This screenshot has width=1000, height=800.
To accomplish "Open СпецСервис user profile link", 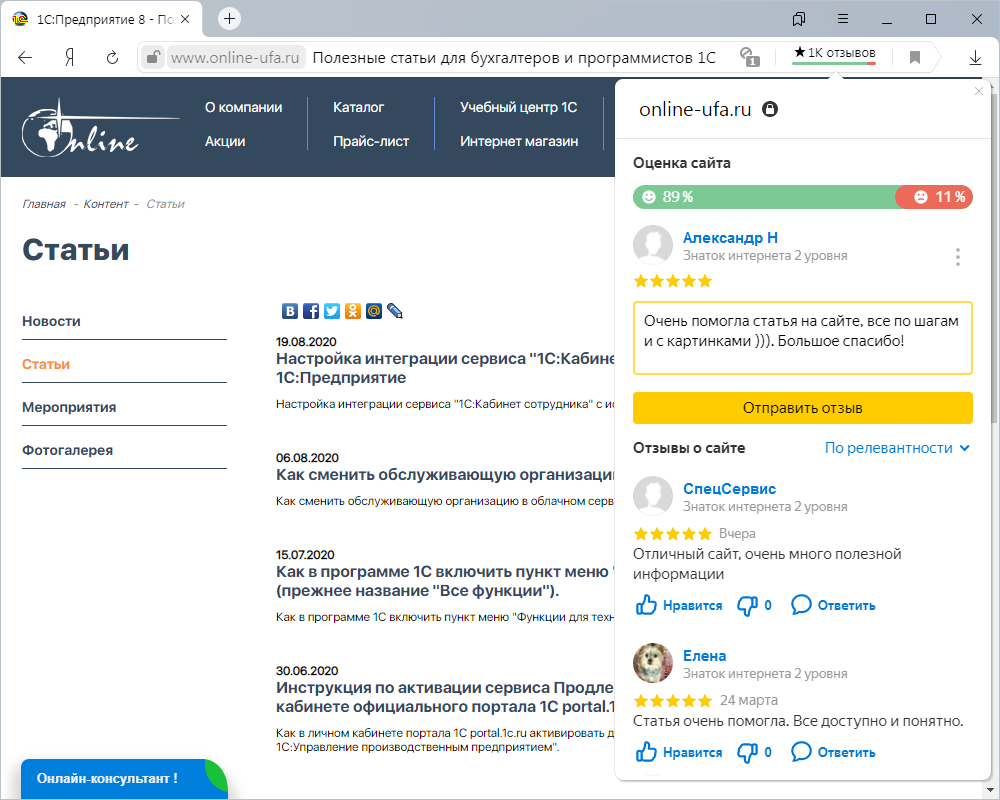I will click(729, 489).
